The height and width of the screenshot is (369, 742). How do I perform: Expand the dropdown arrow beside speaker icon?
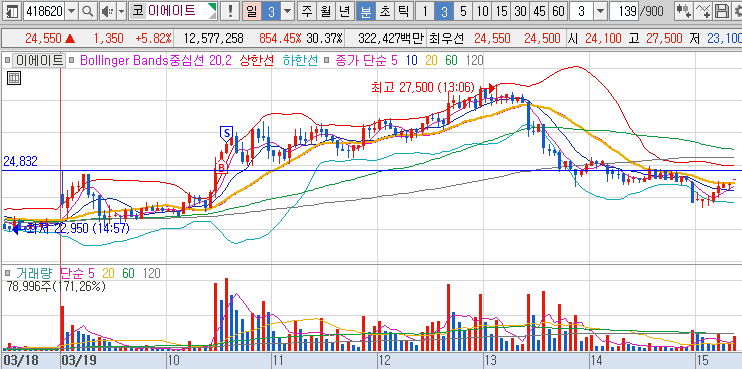click(121, 11)
